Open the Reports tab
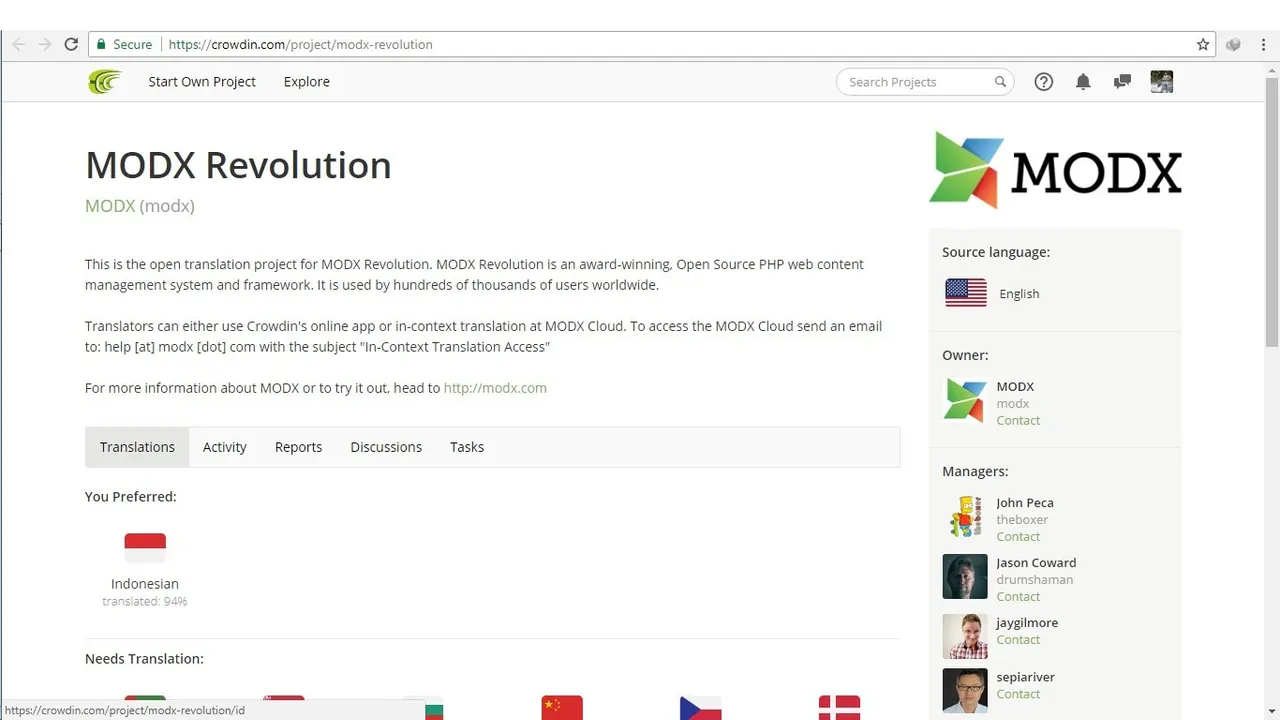Screen dimensions: 1280x720 coord(298,447)
